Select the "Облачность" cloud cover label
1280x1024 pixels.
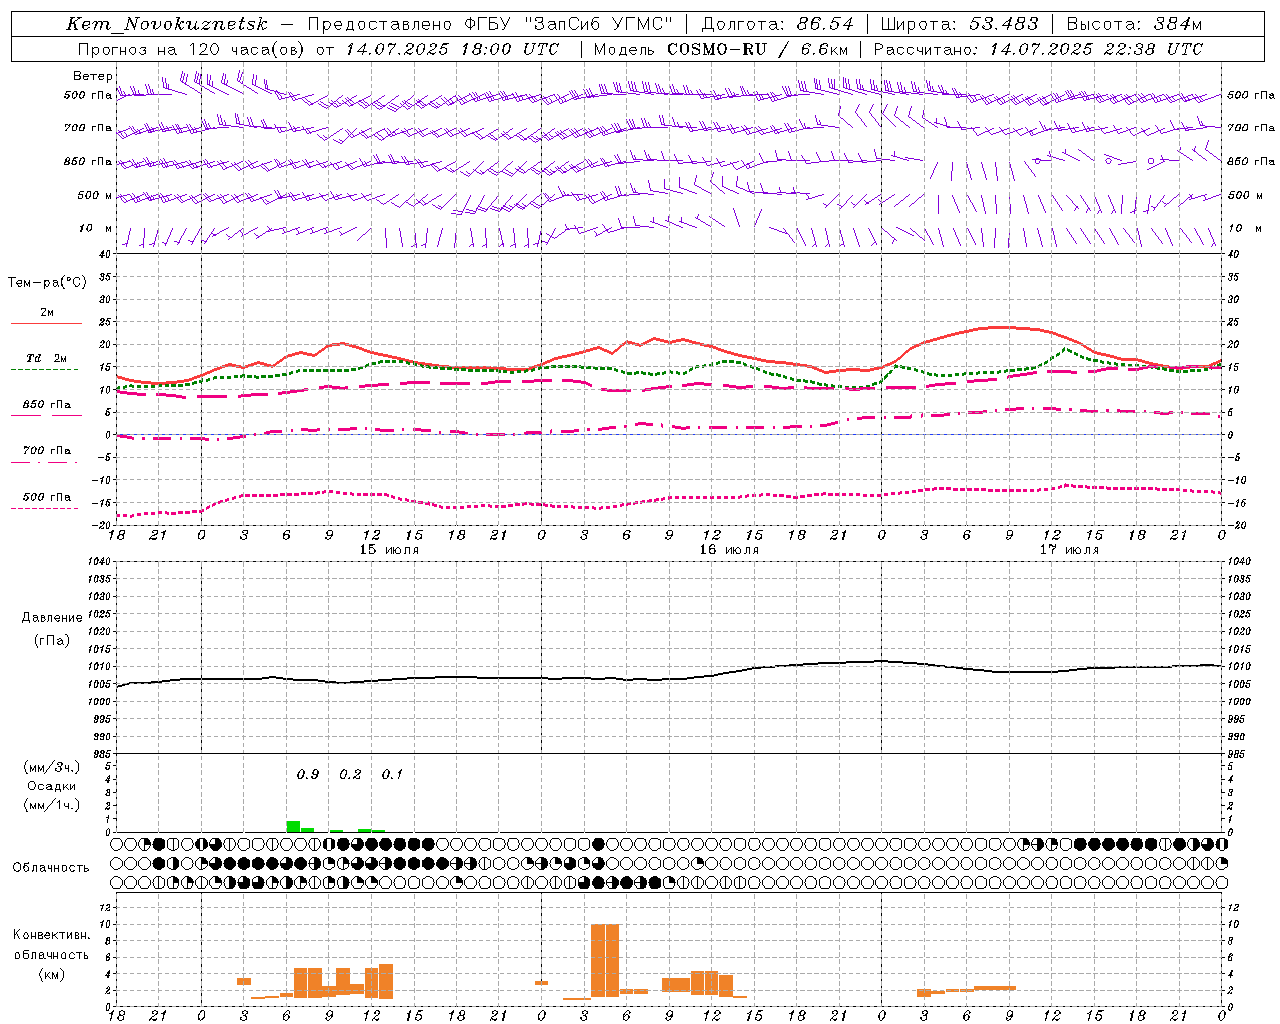(51, 867)
